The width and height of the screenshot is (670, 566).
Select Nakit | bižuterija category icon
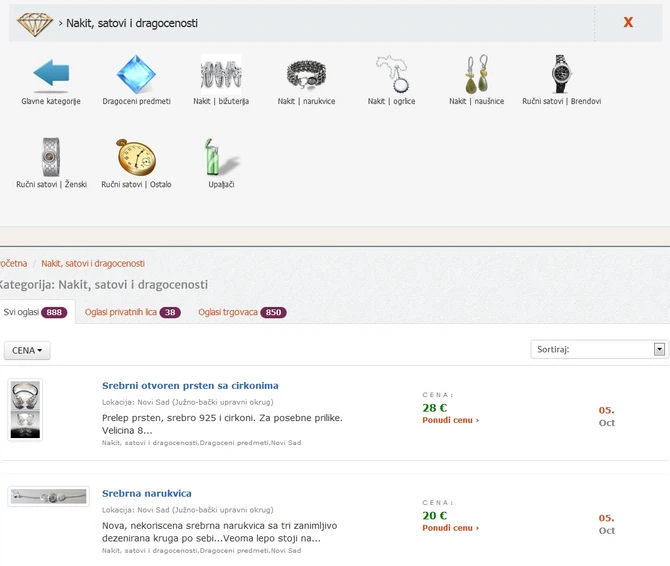[221, 75]
